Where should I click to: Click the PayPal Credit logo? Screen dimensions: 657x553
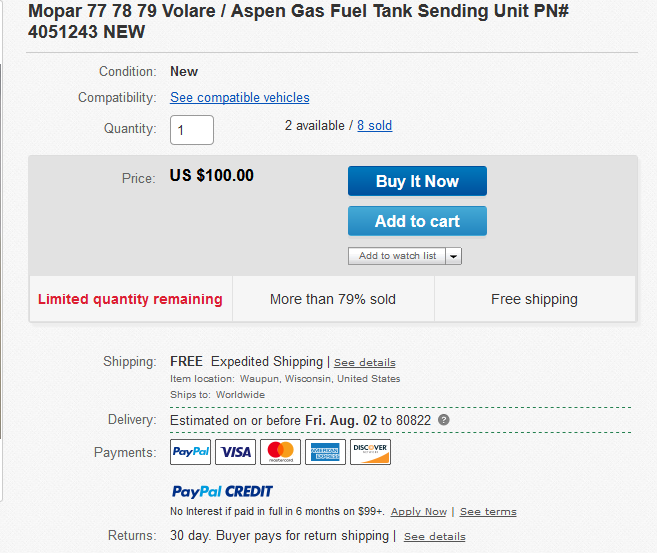point(222,491)
